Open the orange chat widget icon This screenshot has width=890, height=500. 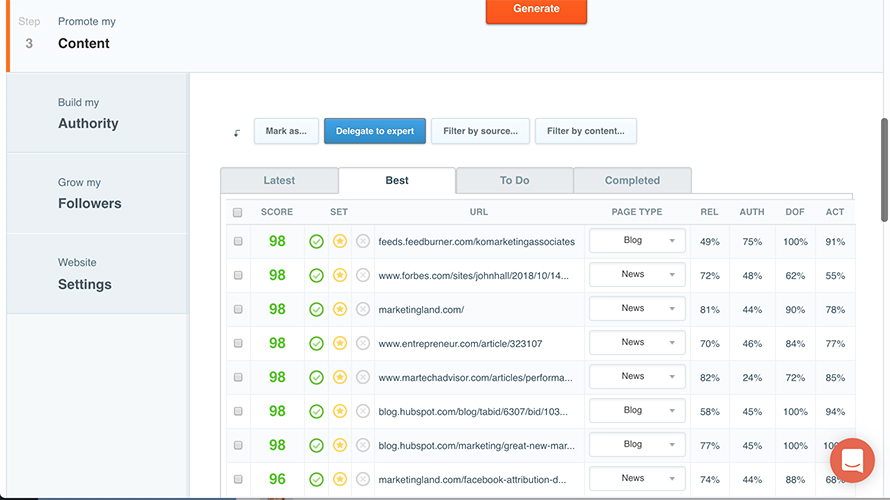pyautogui.click(x=852, y=461)
